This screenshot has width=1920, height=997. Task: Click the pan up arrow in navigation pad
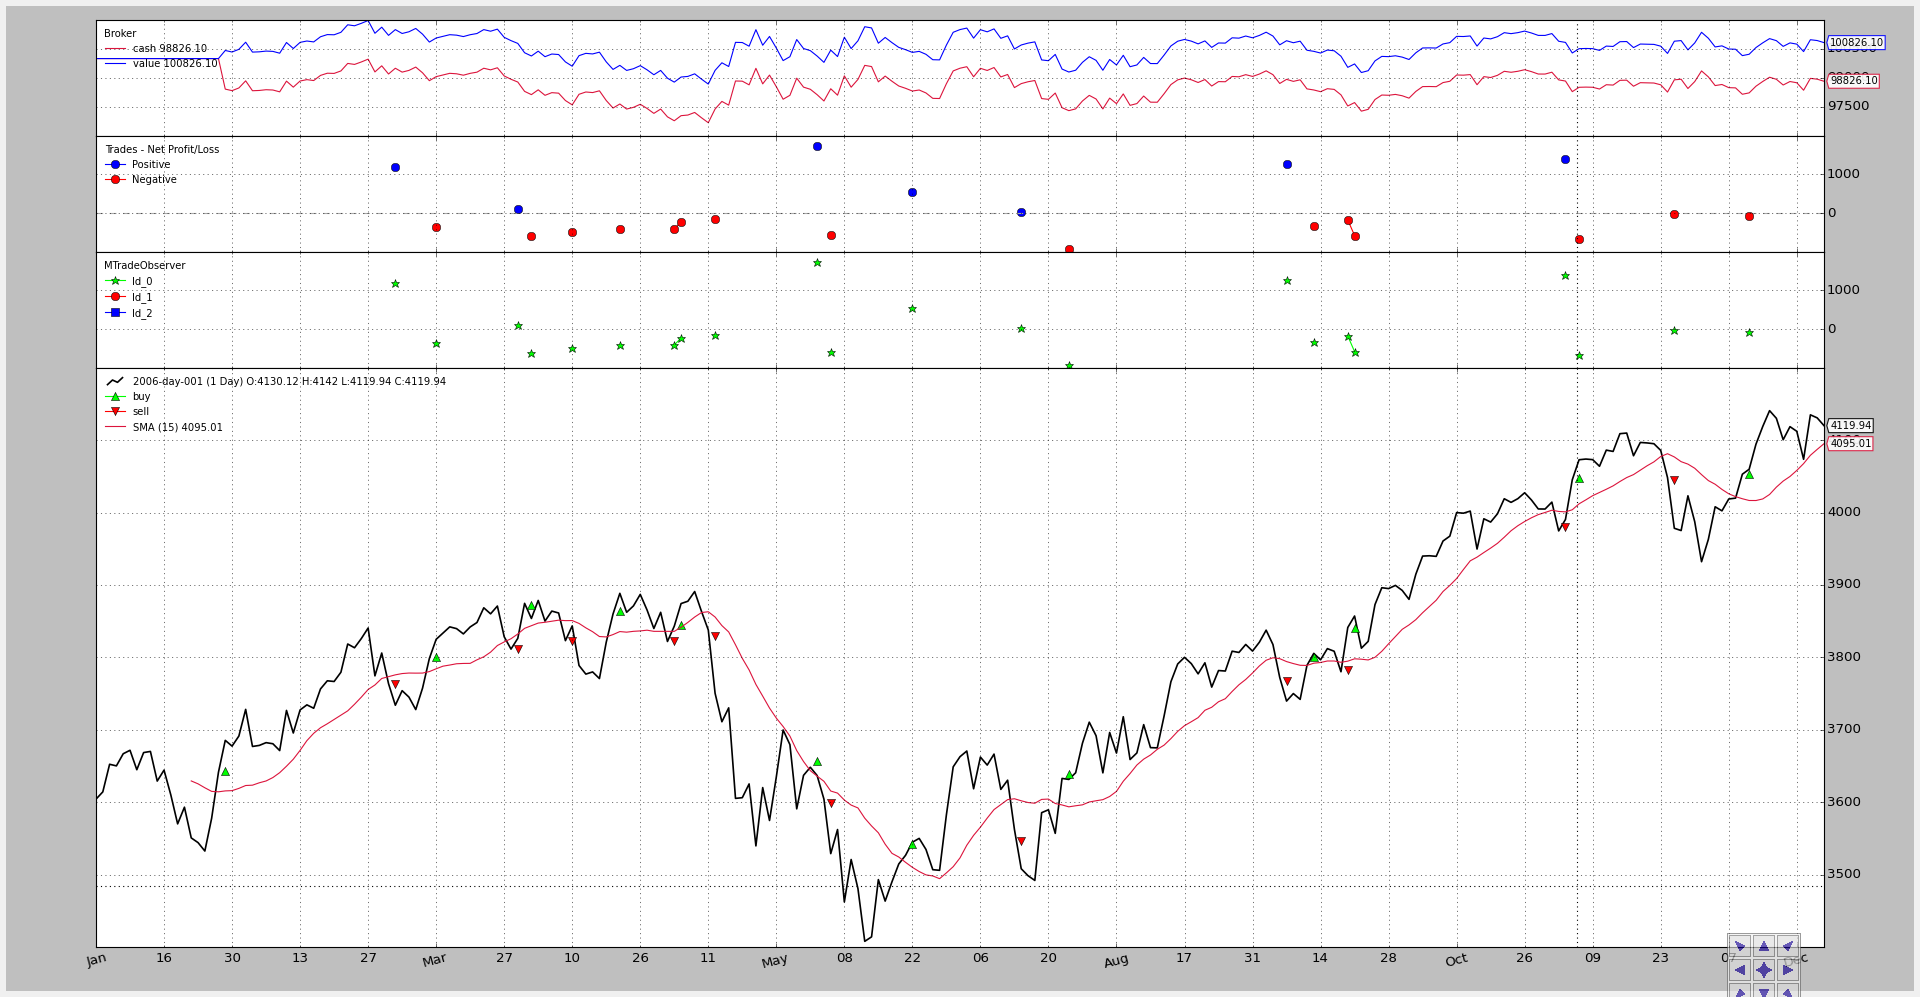1763,946
